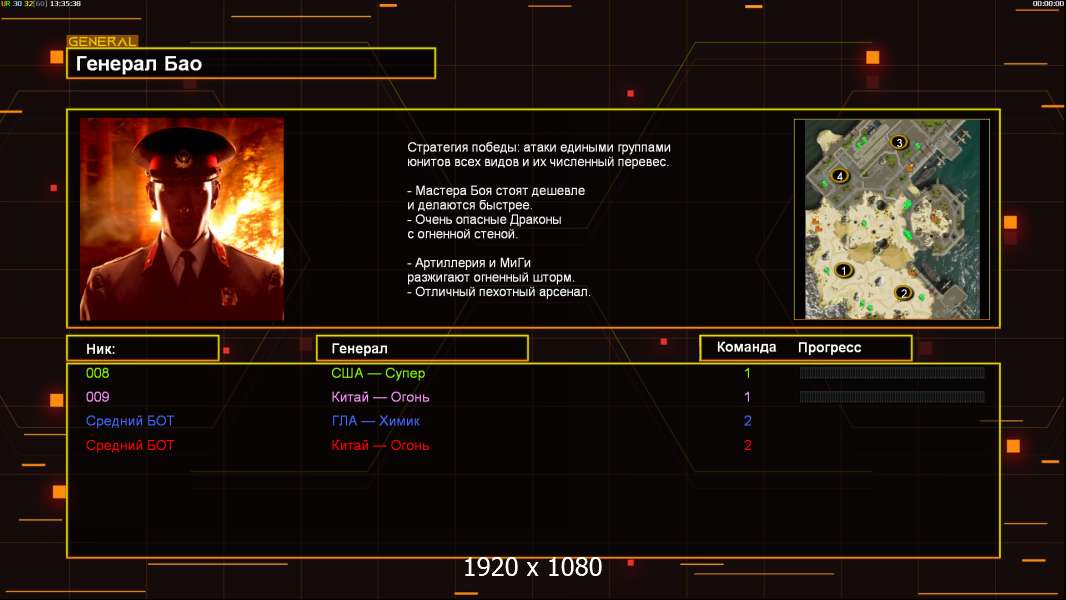Click loading progress bar for 009

[892, 396]
